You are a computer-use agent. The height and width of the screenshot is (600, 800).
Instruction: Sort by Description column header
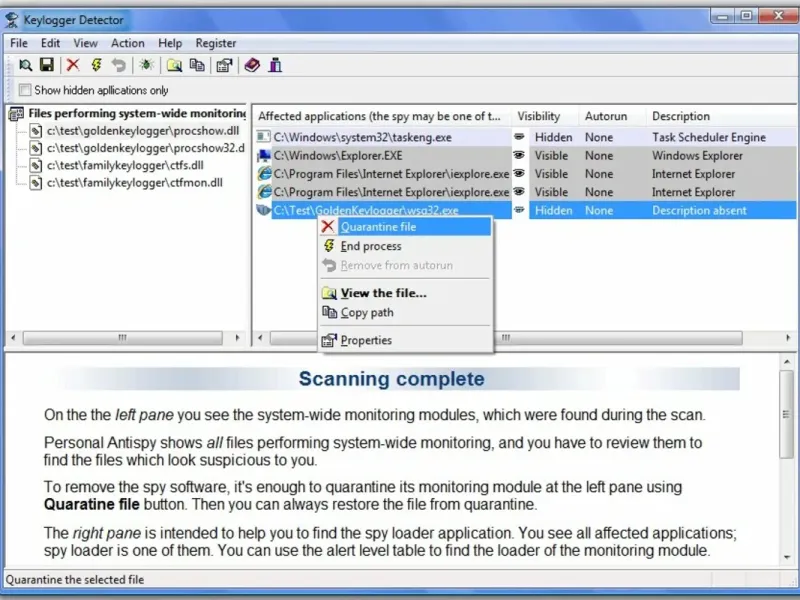pyautogui.click(x=720, y=116)
